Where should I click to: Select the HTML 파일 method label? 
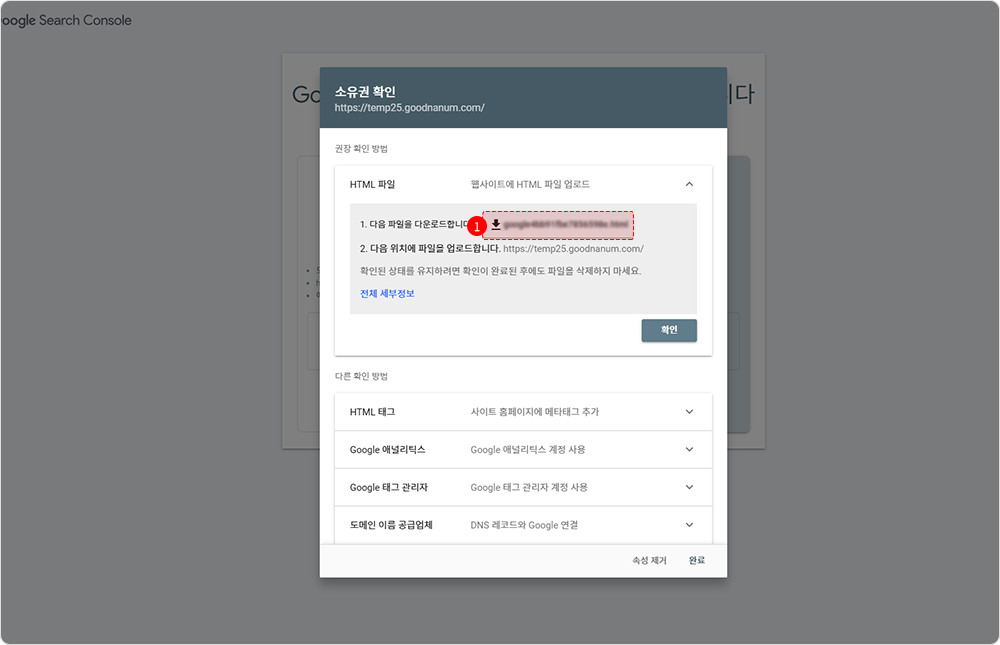click(372, 184)
